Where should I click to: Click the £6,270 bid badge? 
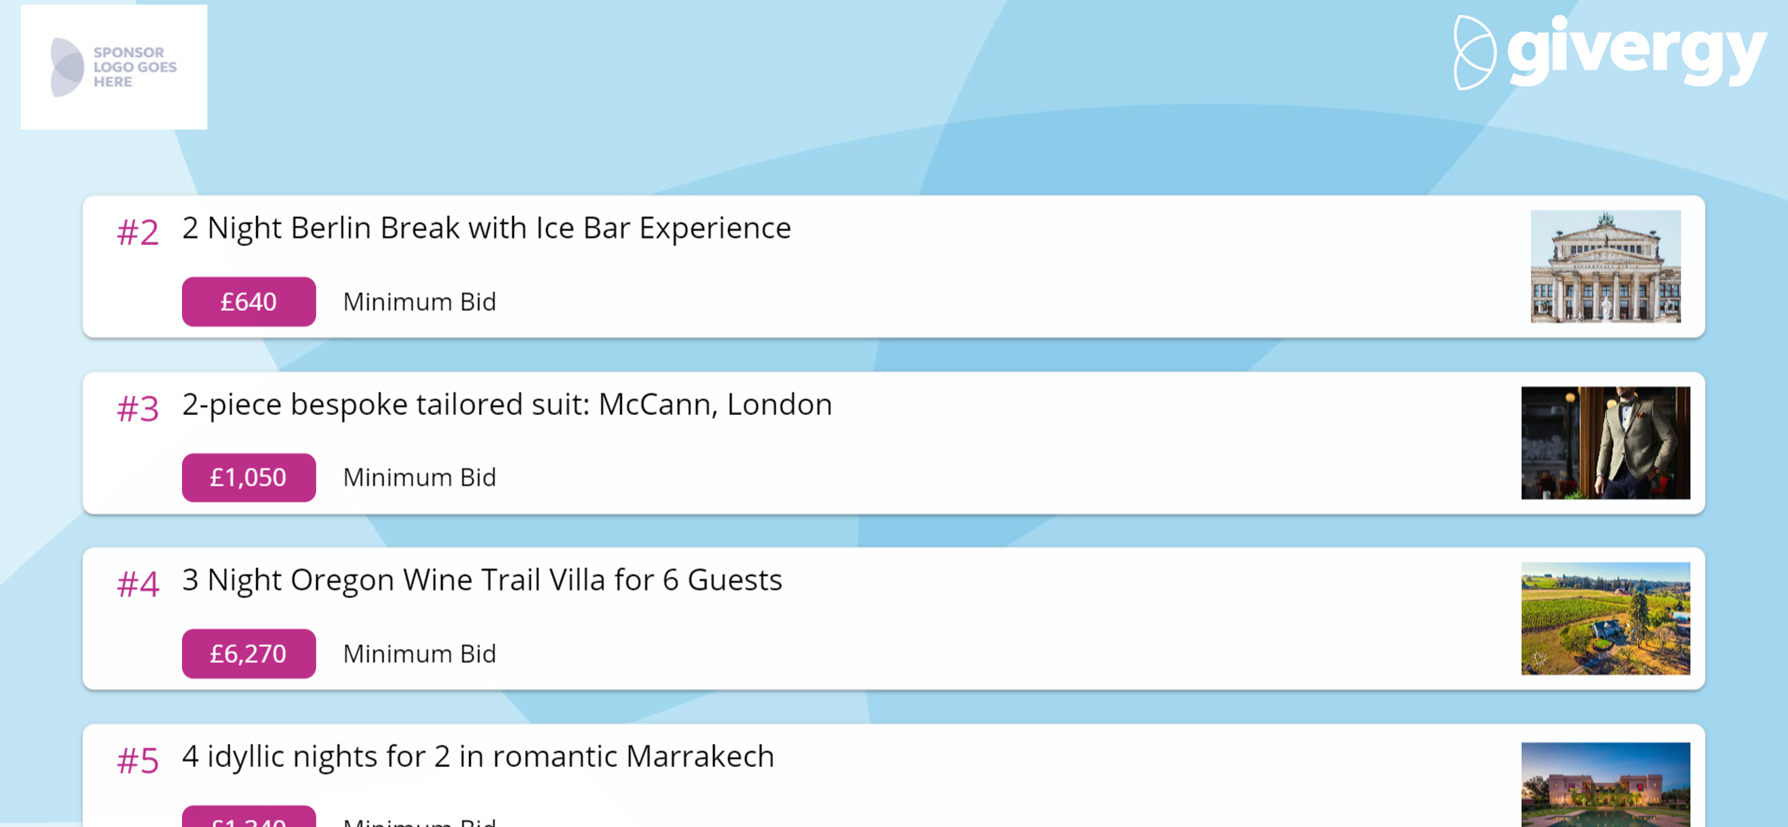248,654
